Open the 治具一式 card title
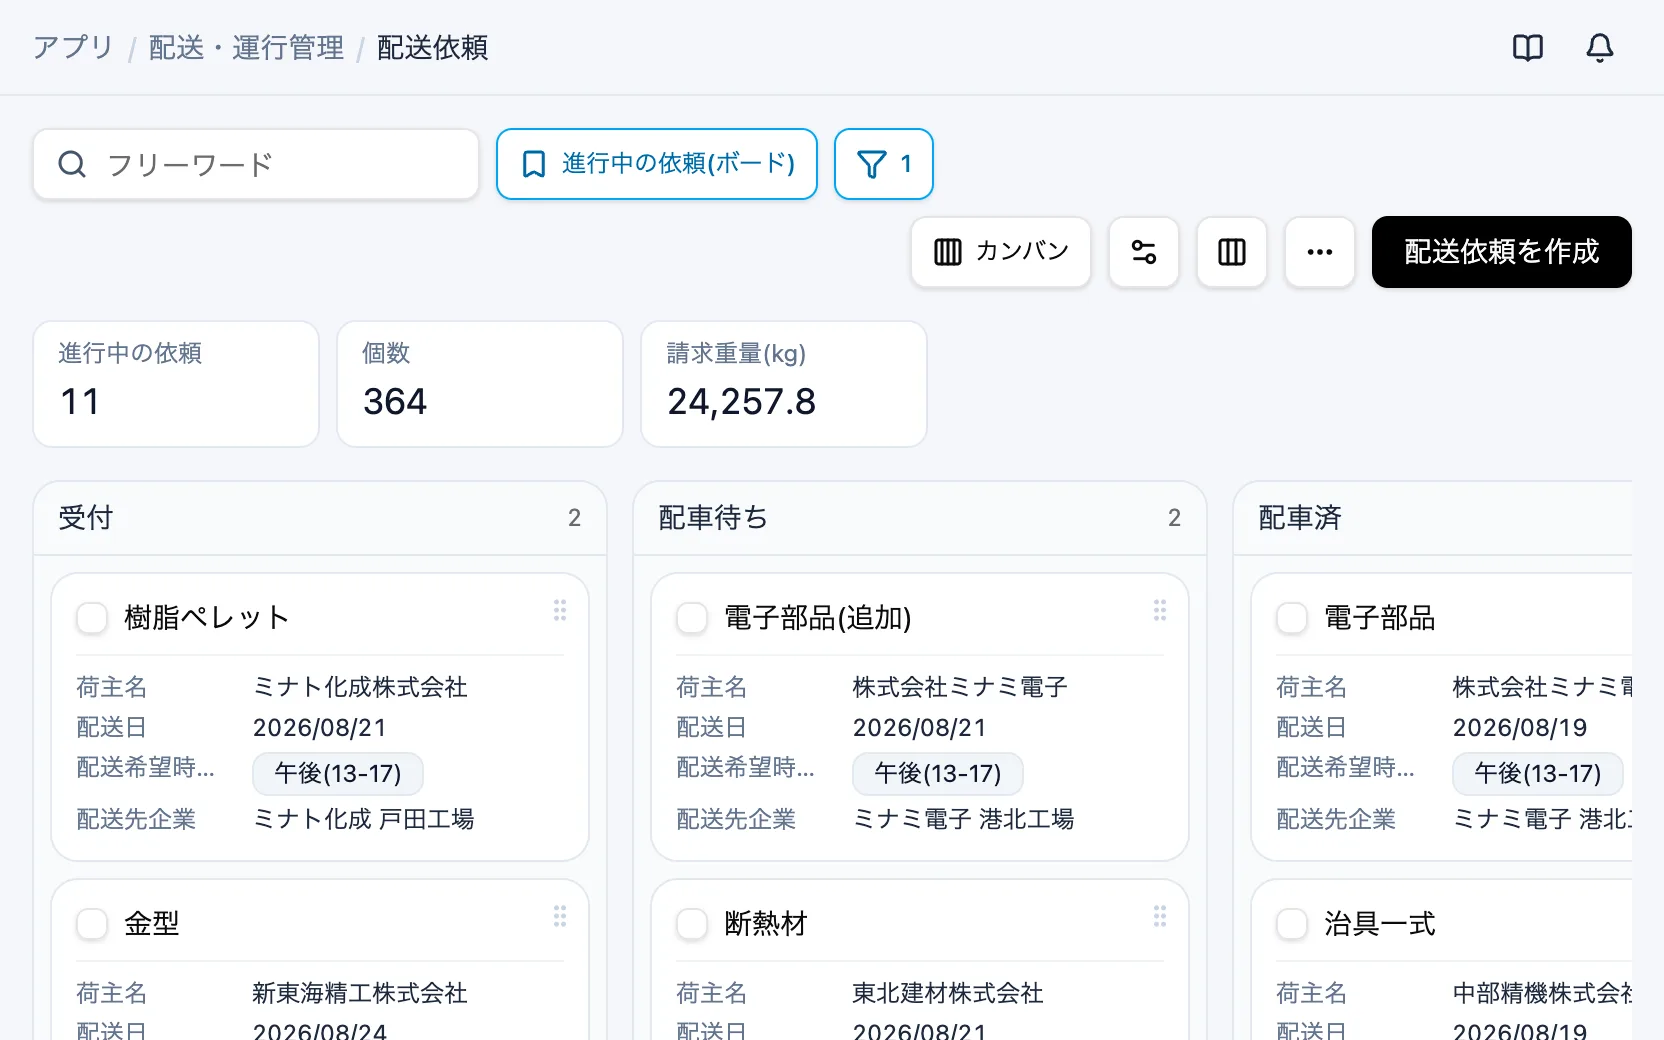Screen dimensions: 1664x1040 click(1380, 924)
